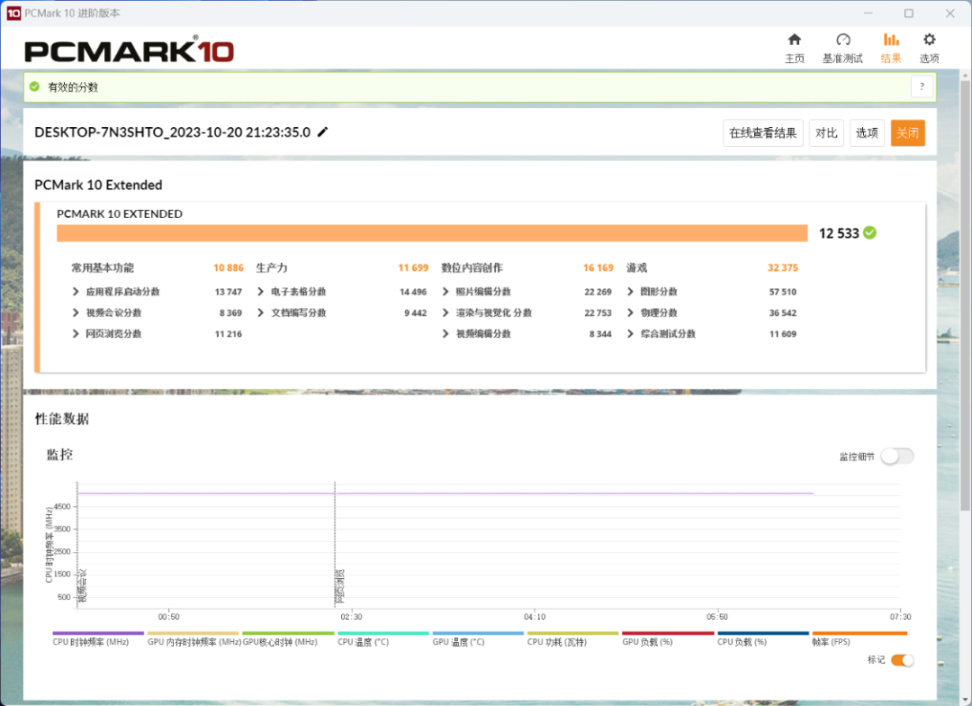Click the question mark help icon

tap(922, 87)
